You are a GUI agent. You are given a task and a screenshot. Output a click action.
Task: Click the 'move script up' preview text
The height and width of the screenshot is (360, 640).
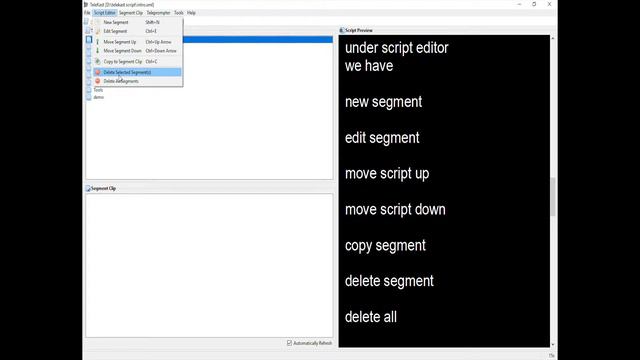[387, 174]
